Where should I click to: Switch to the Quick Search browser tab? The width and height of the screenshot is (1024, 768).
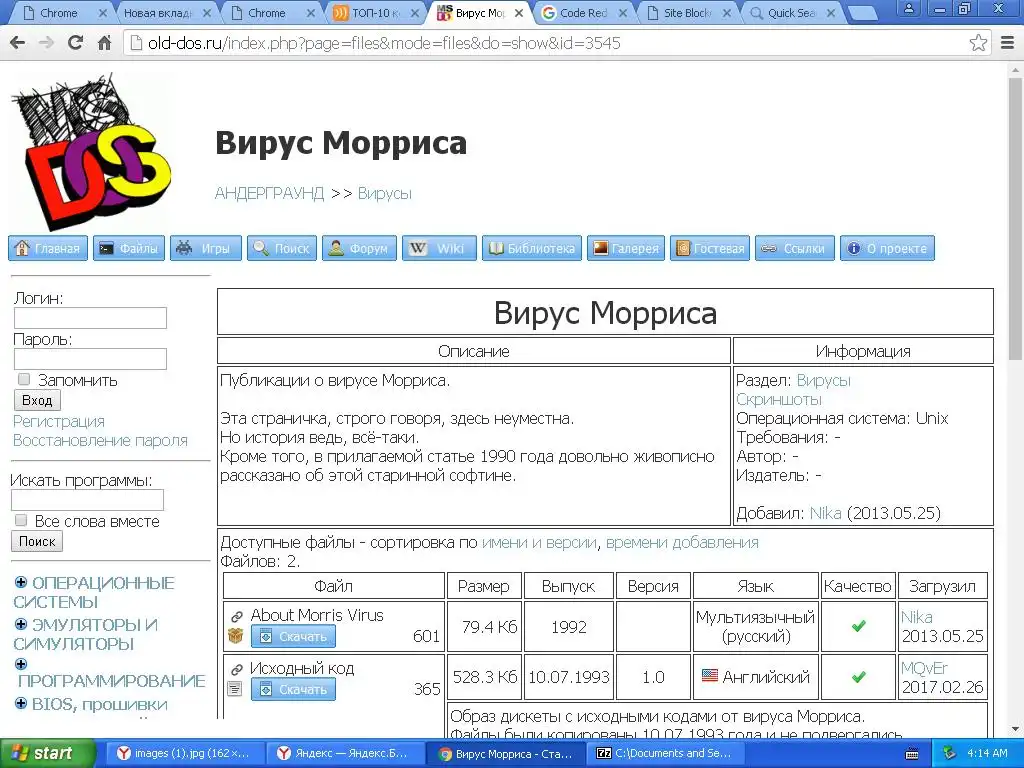click(792, 13)
